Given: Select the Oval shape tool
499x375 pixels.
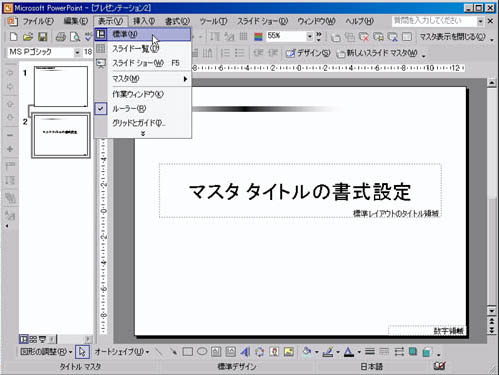Looking at the screenshot, I should point(202,351).
